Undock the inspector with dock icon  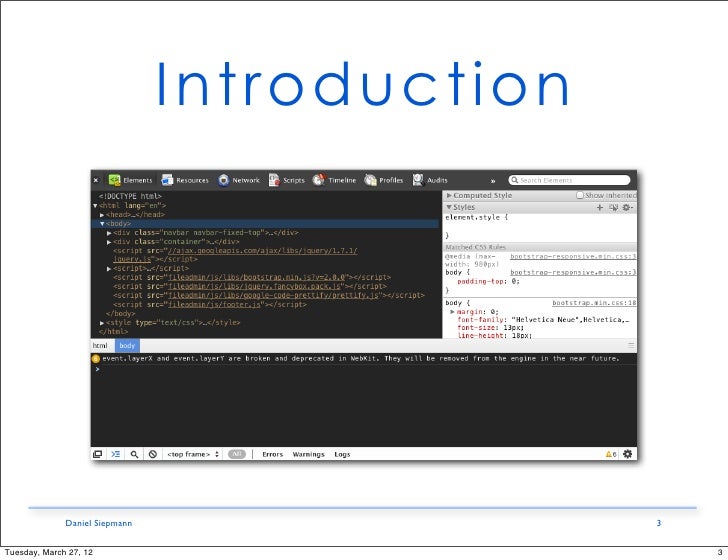[x=98, y=454]
